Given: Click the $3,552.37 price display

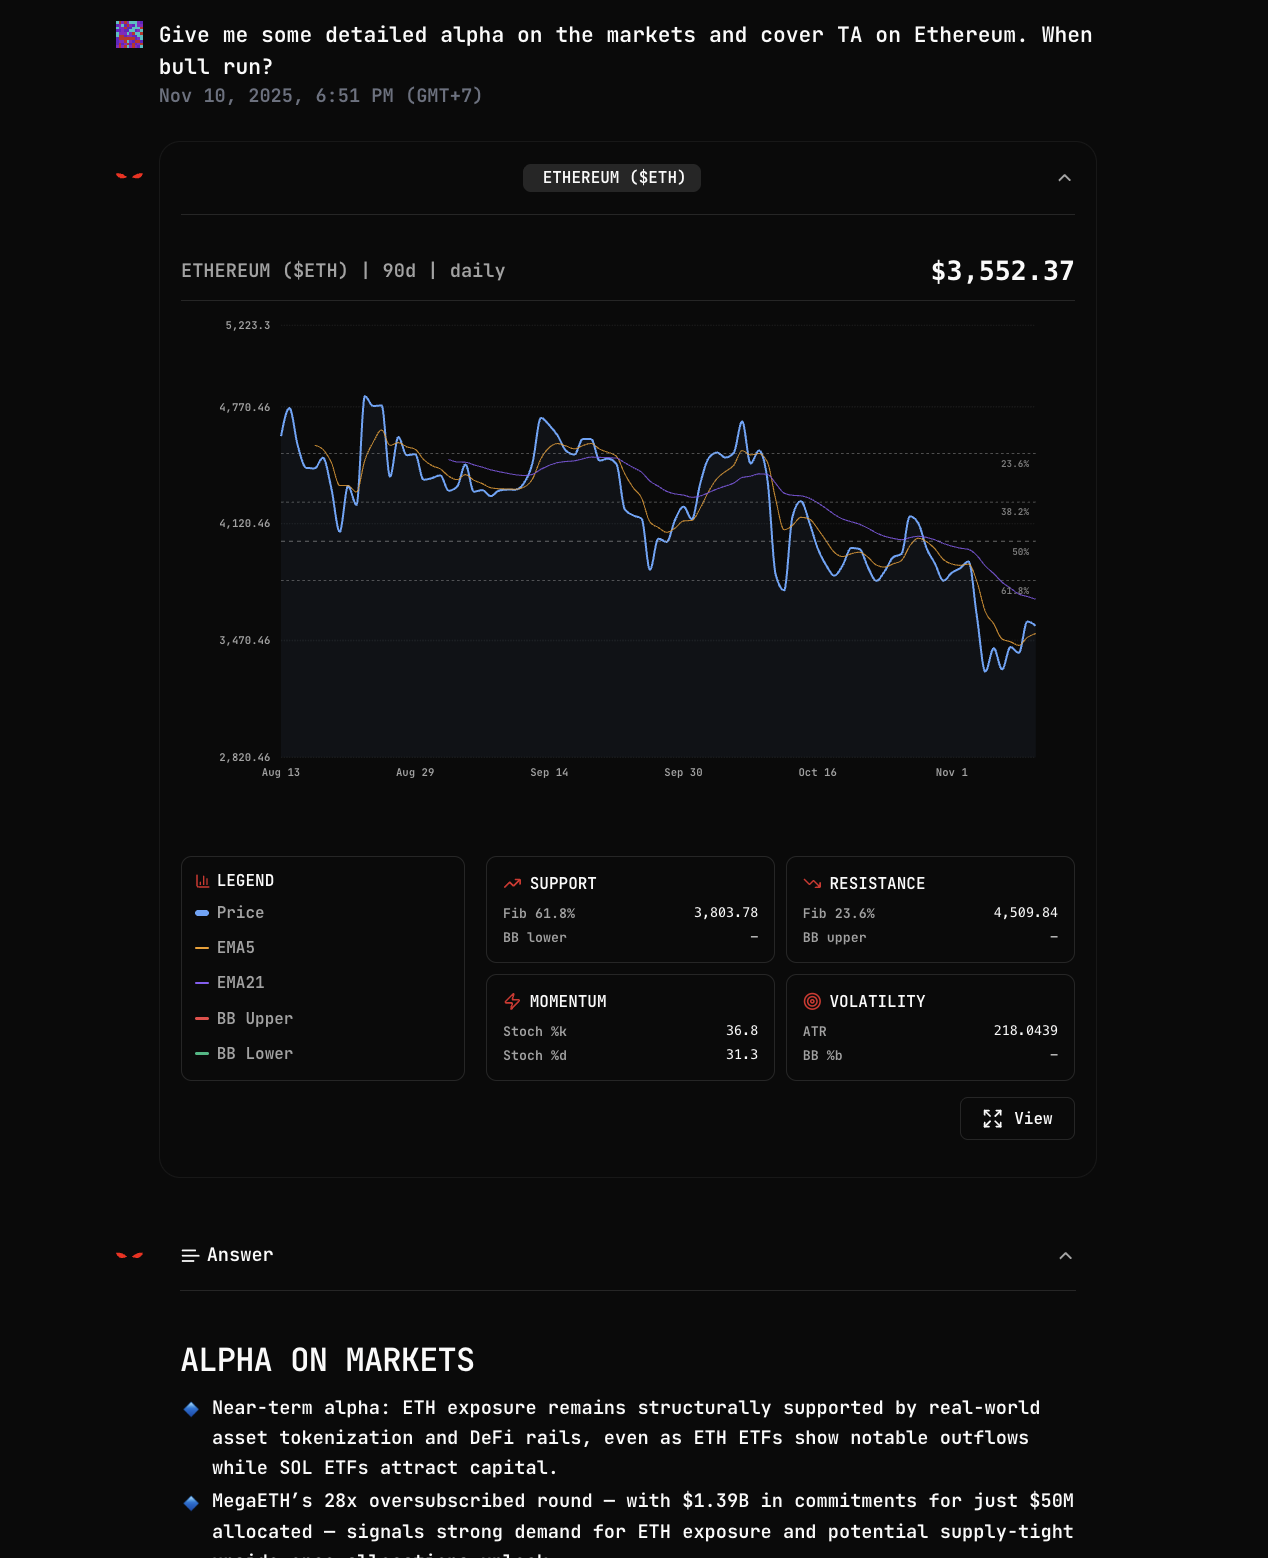Looking at the screenshot, I should [x=1001, y=270].
